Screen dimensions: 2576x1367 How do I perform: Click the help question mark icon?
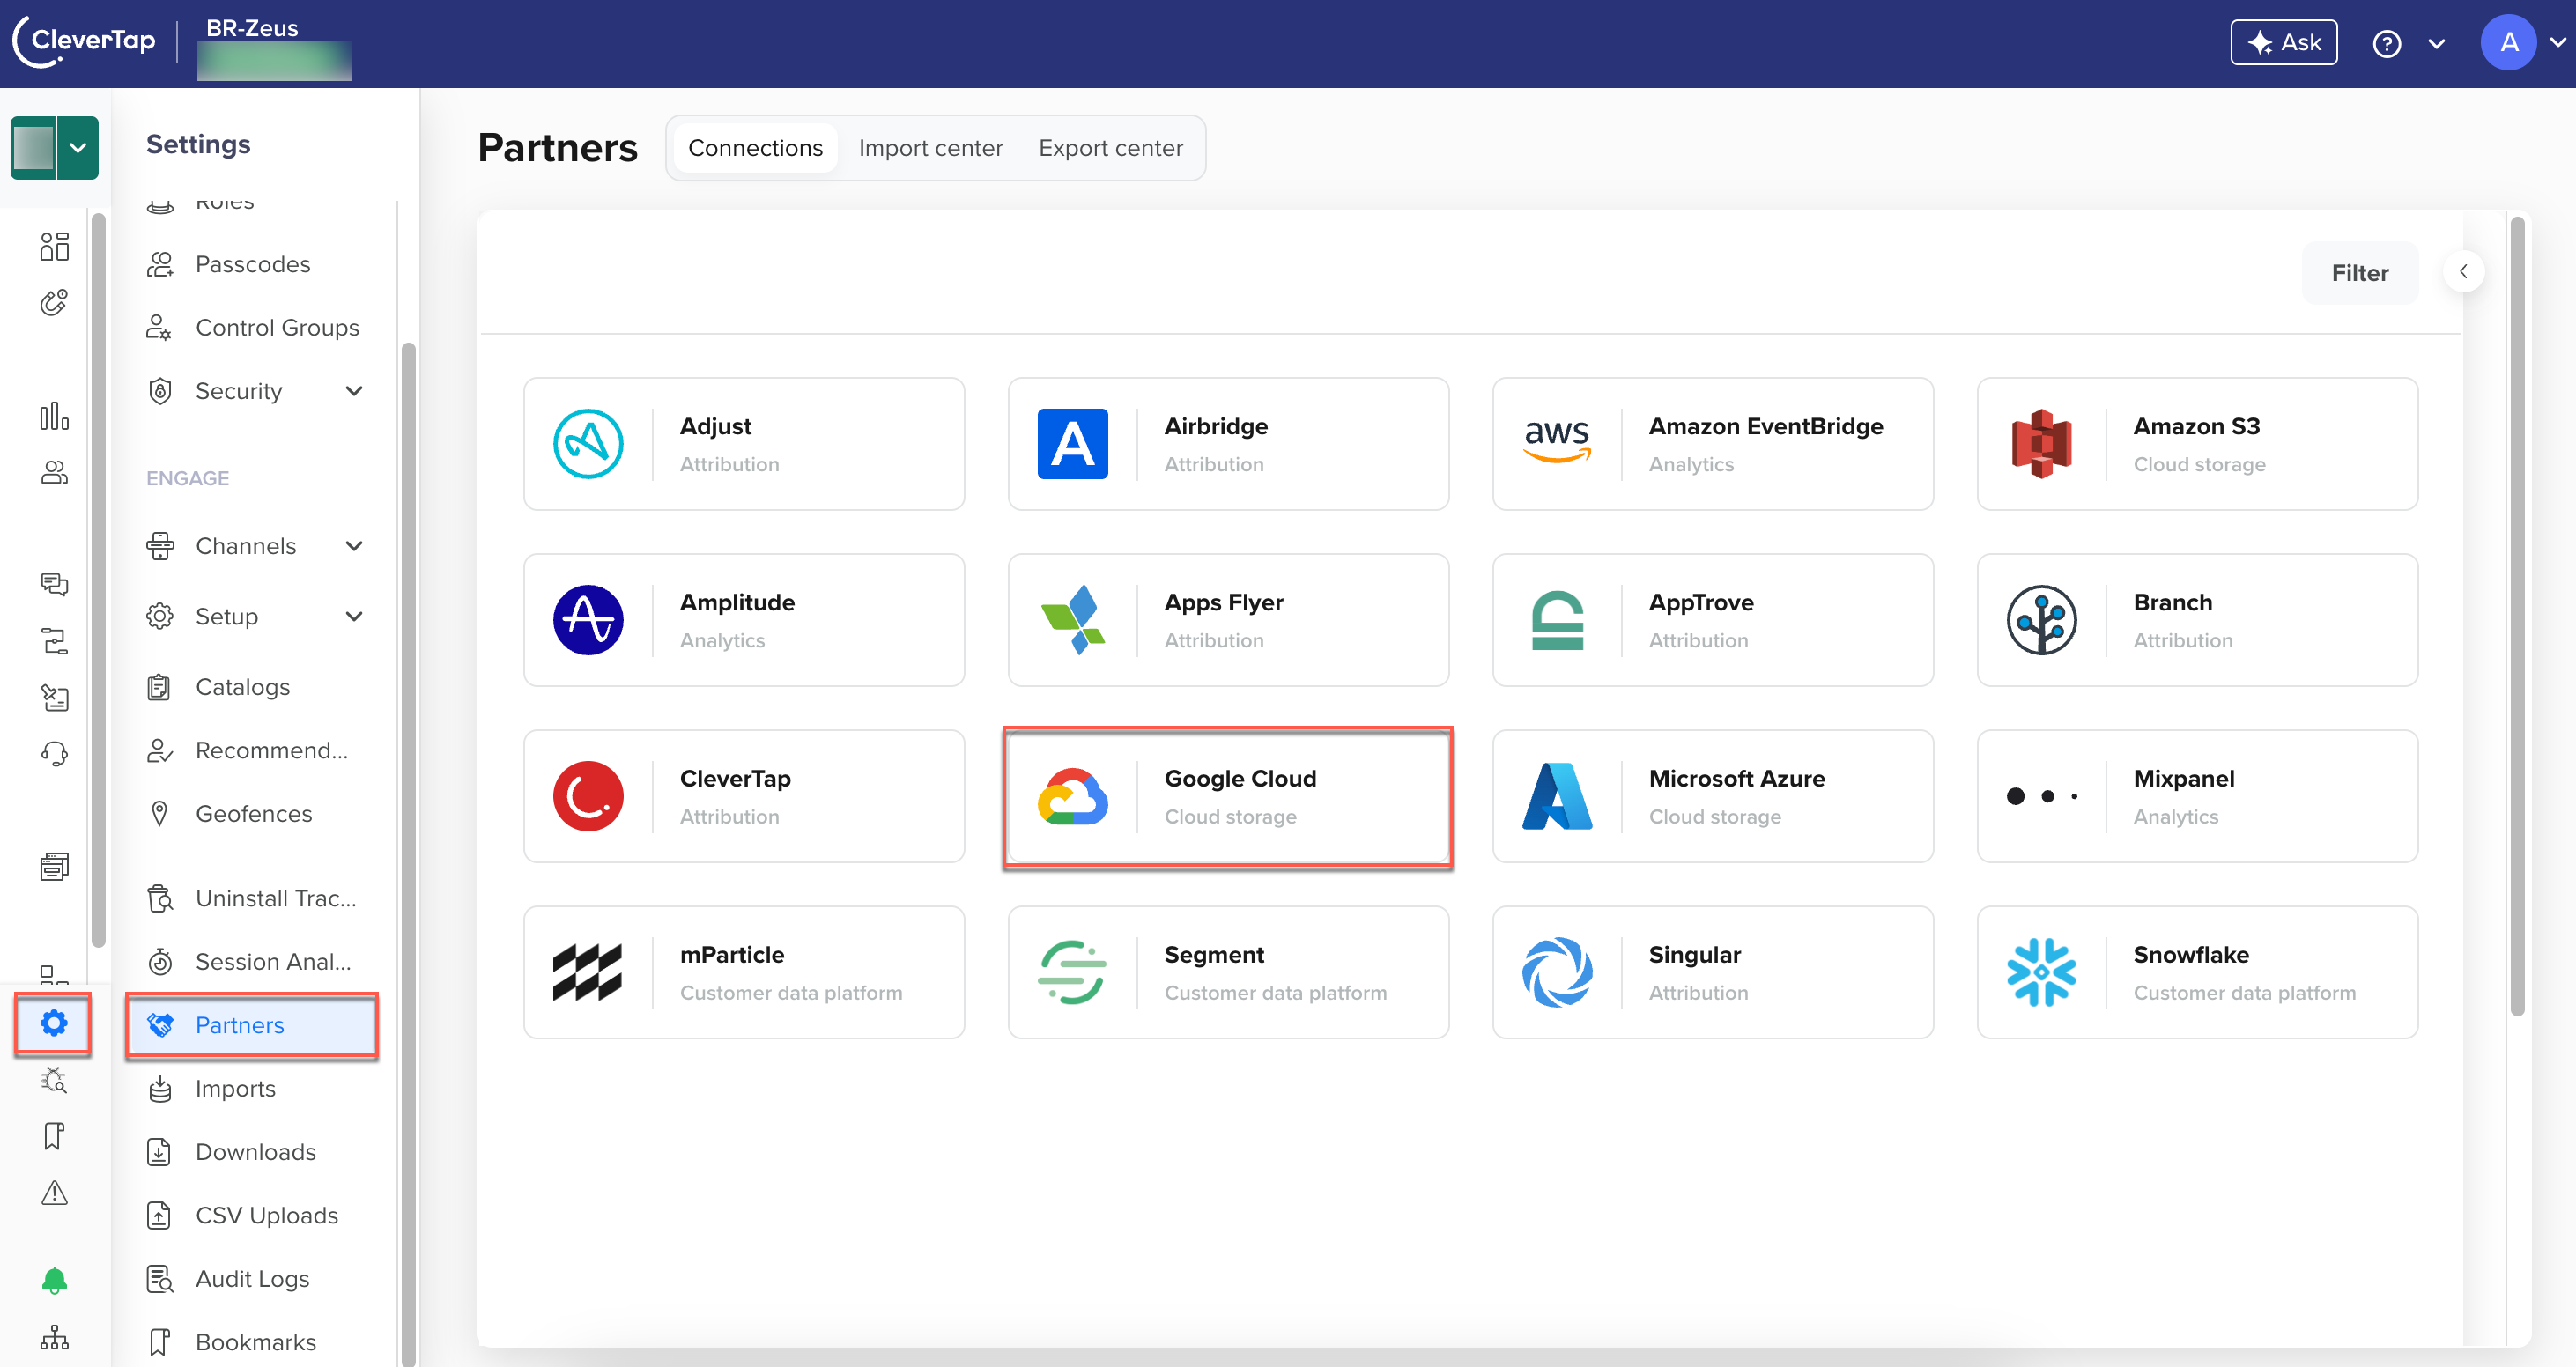pyautogui.click(x=2386, y=43)
